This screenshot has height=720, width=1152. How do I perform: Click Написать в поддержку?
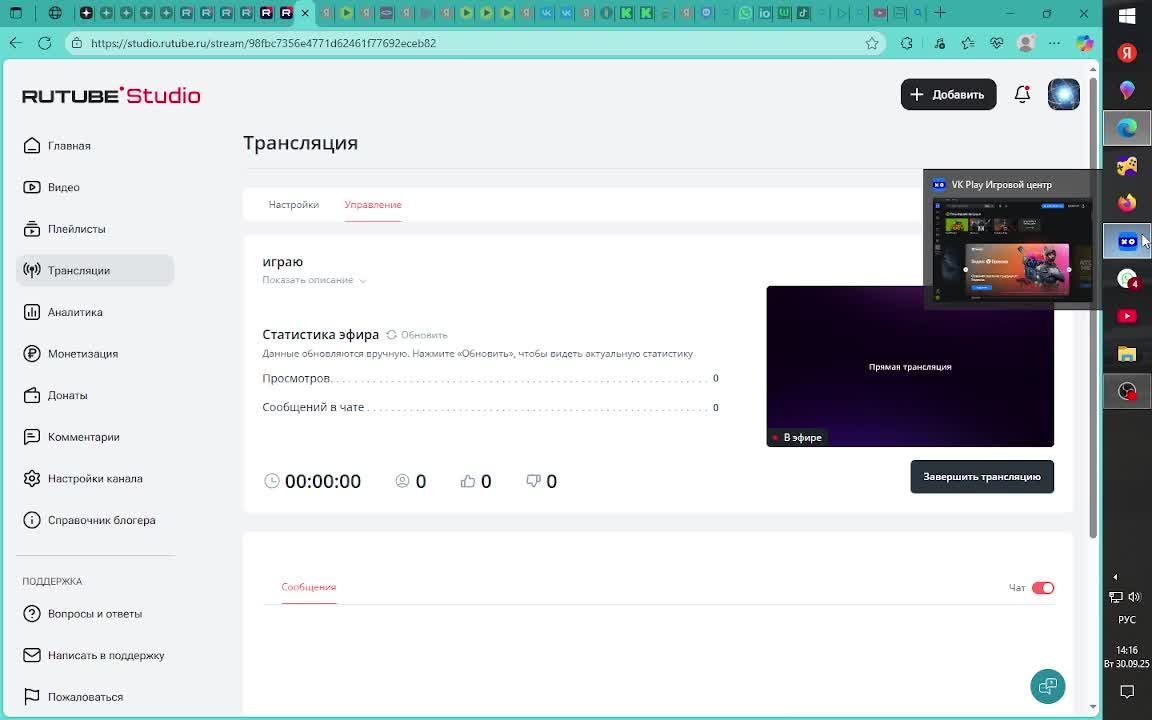tap(95, 655)
